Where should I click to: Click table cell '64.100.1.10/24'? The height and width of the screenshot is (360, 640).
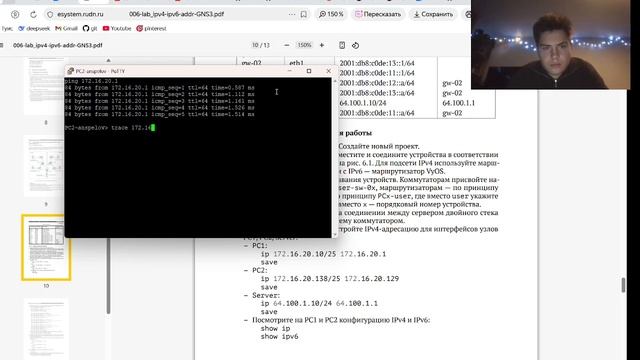[x=363, y=103]
